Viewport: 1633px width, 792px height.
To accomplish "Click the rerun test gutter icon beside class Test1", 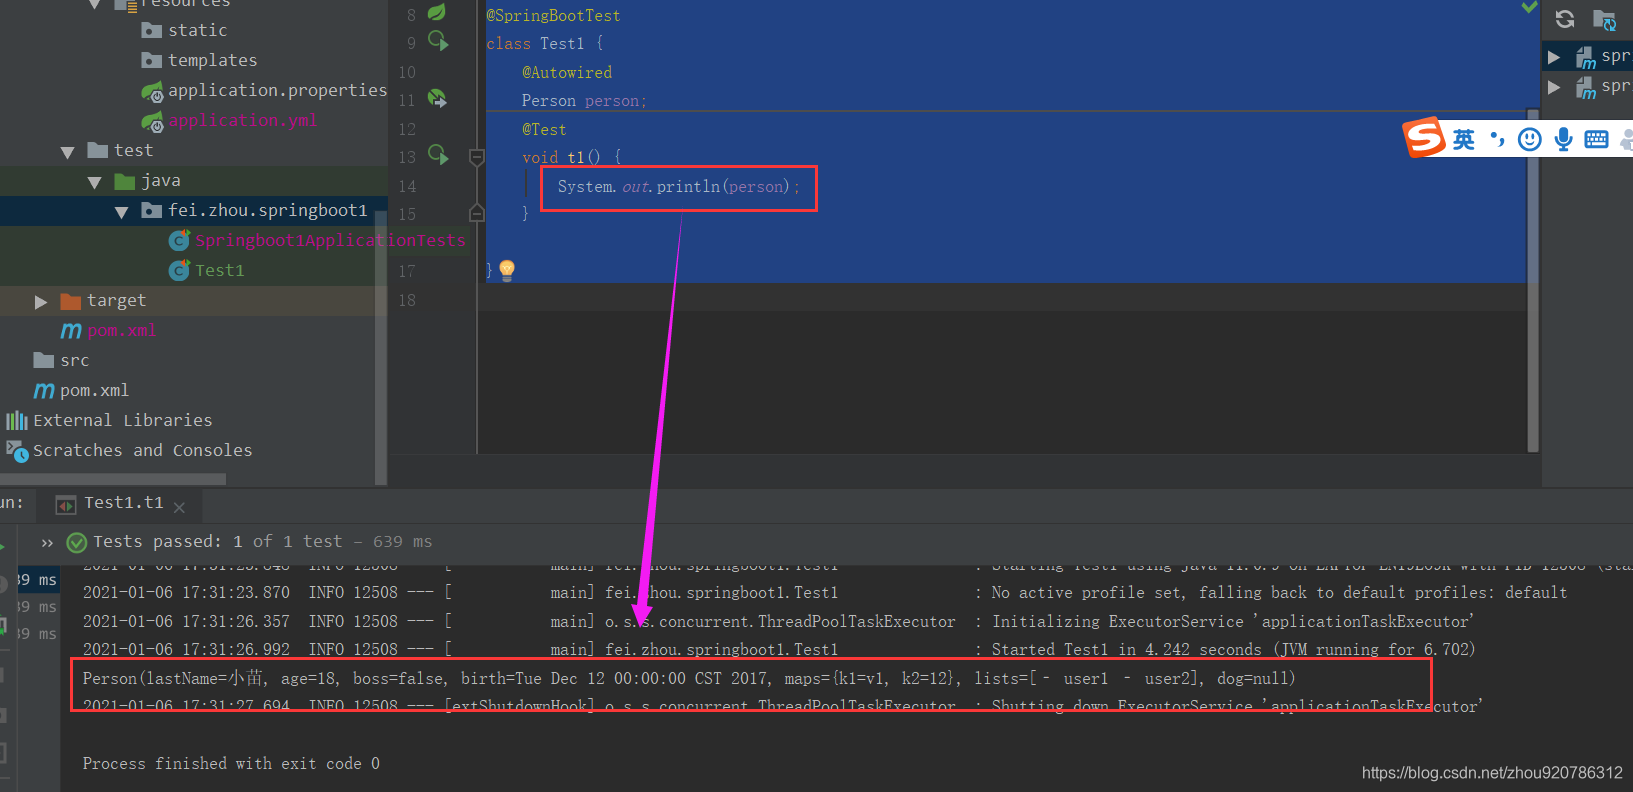I will (x=438, y=41).
